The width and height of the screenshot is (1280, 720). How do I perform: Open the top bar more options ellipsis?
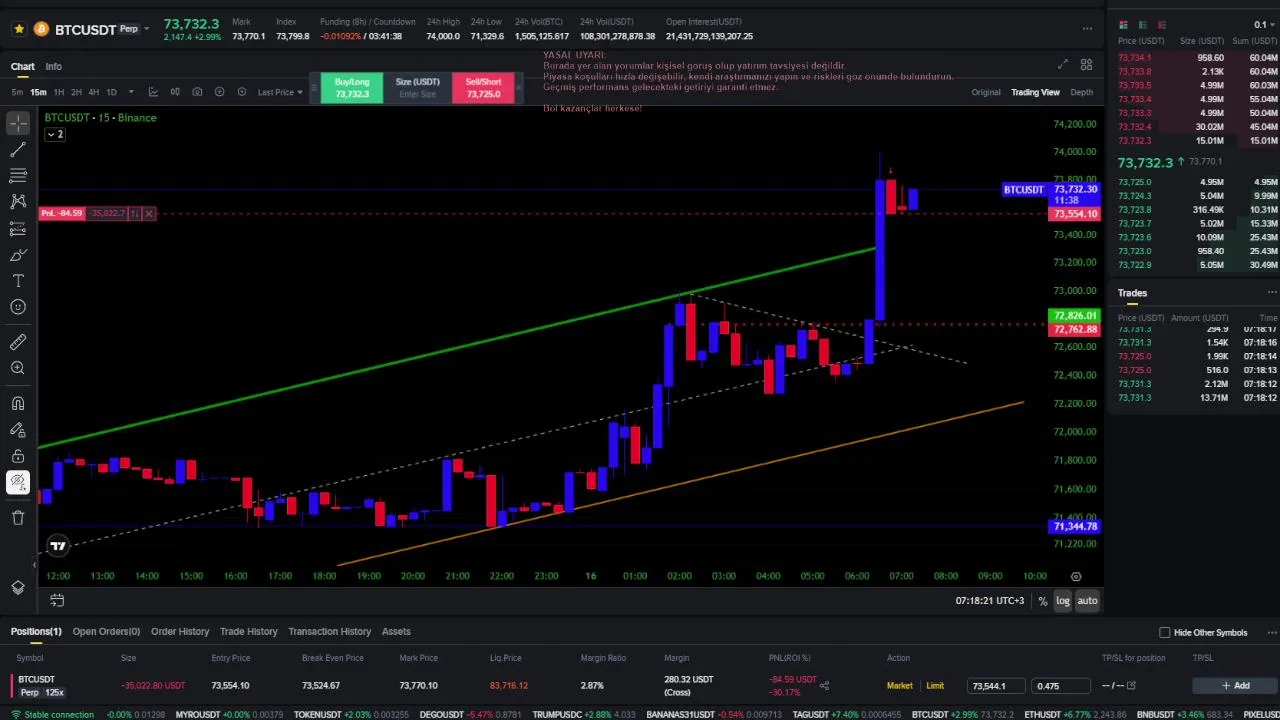pyautogui.click(x=1087, y=29)
